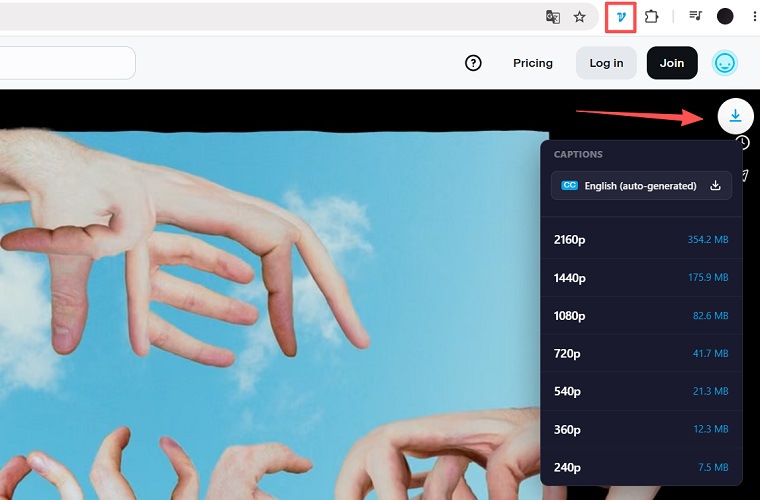Click the CAPTIONS section heading
This screenshot has width=760, height=500.
(x=578, y=155)
